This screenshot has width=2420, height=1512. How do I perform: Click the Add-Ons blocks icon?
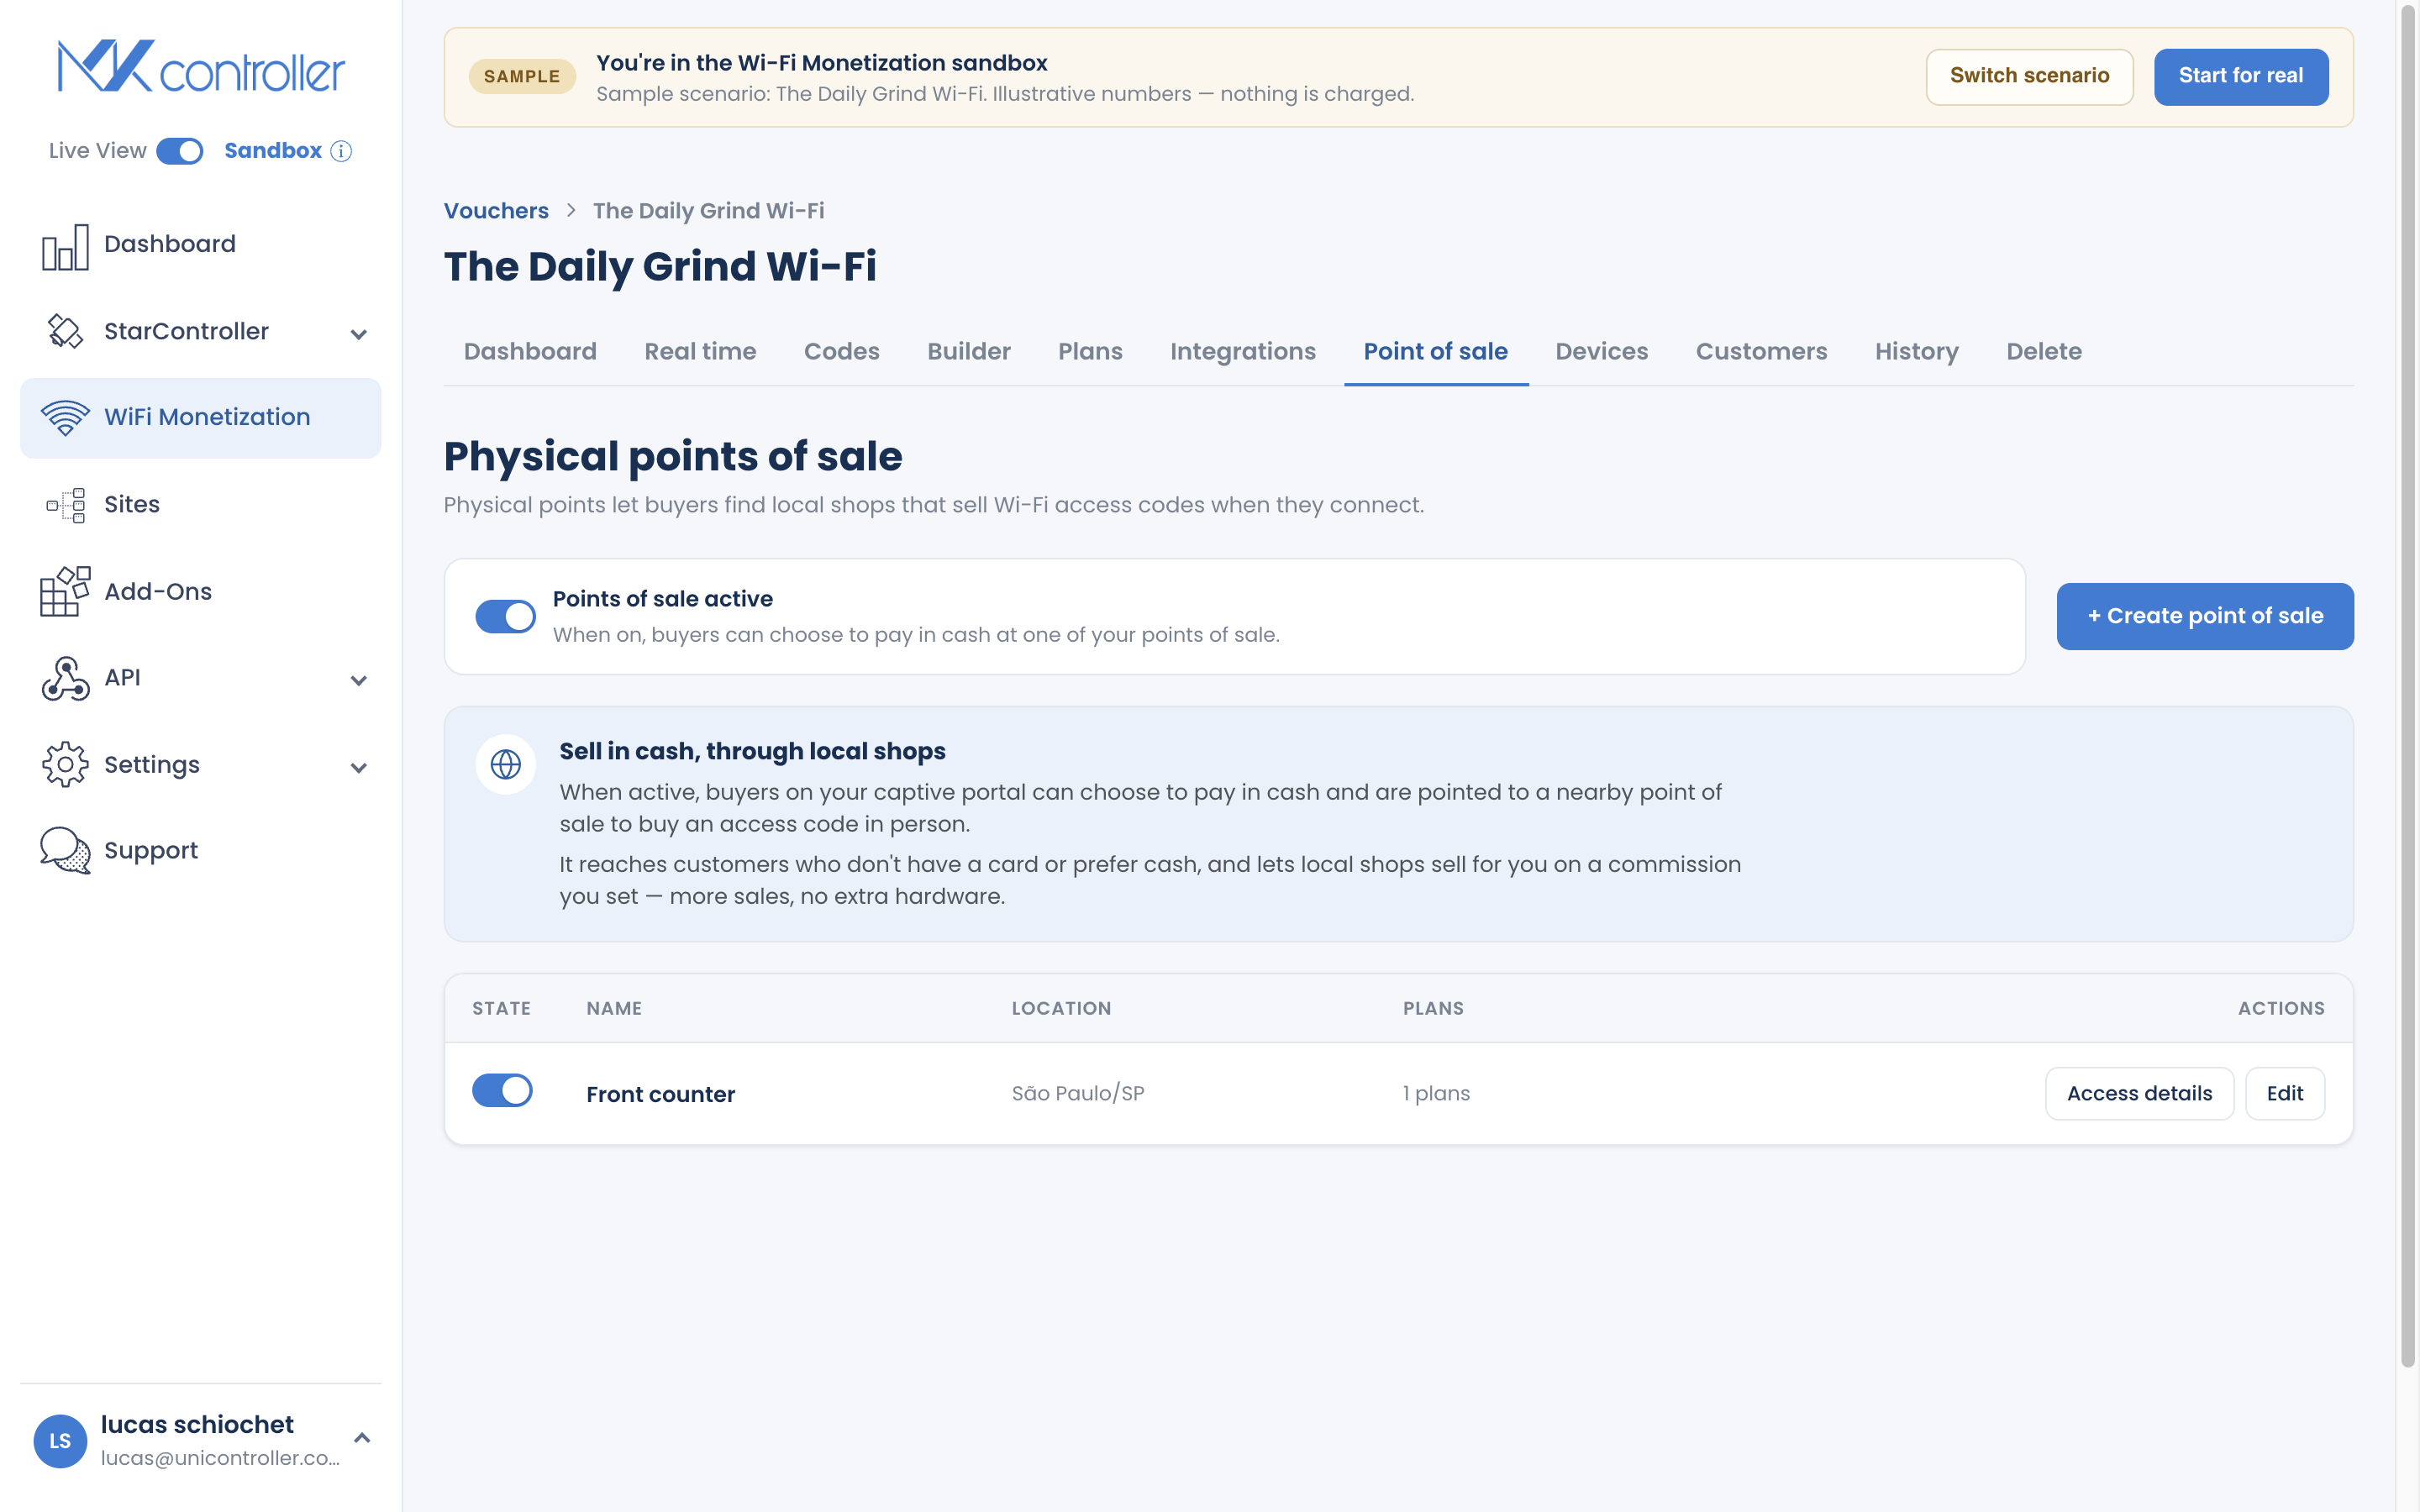[x=65, y=591]
